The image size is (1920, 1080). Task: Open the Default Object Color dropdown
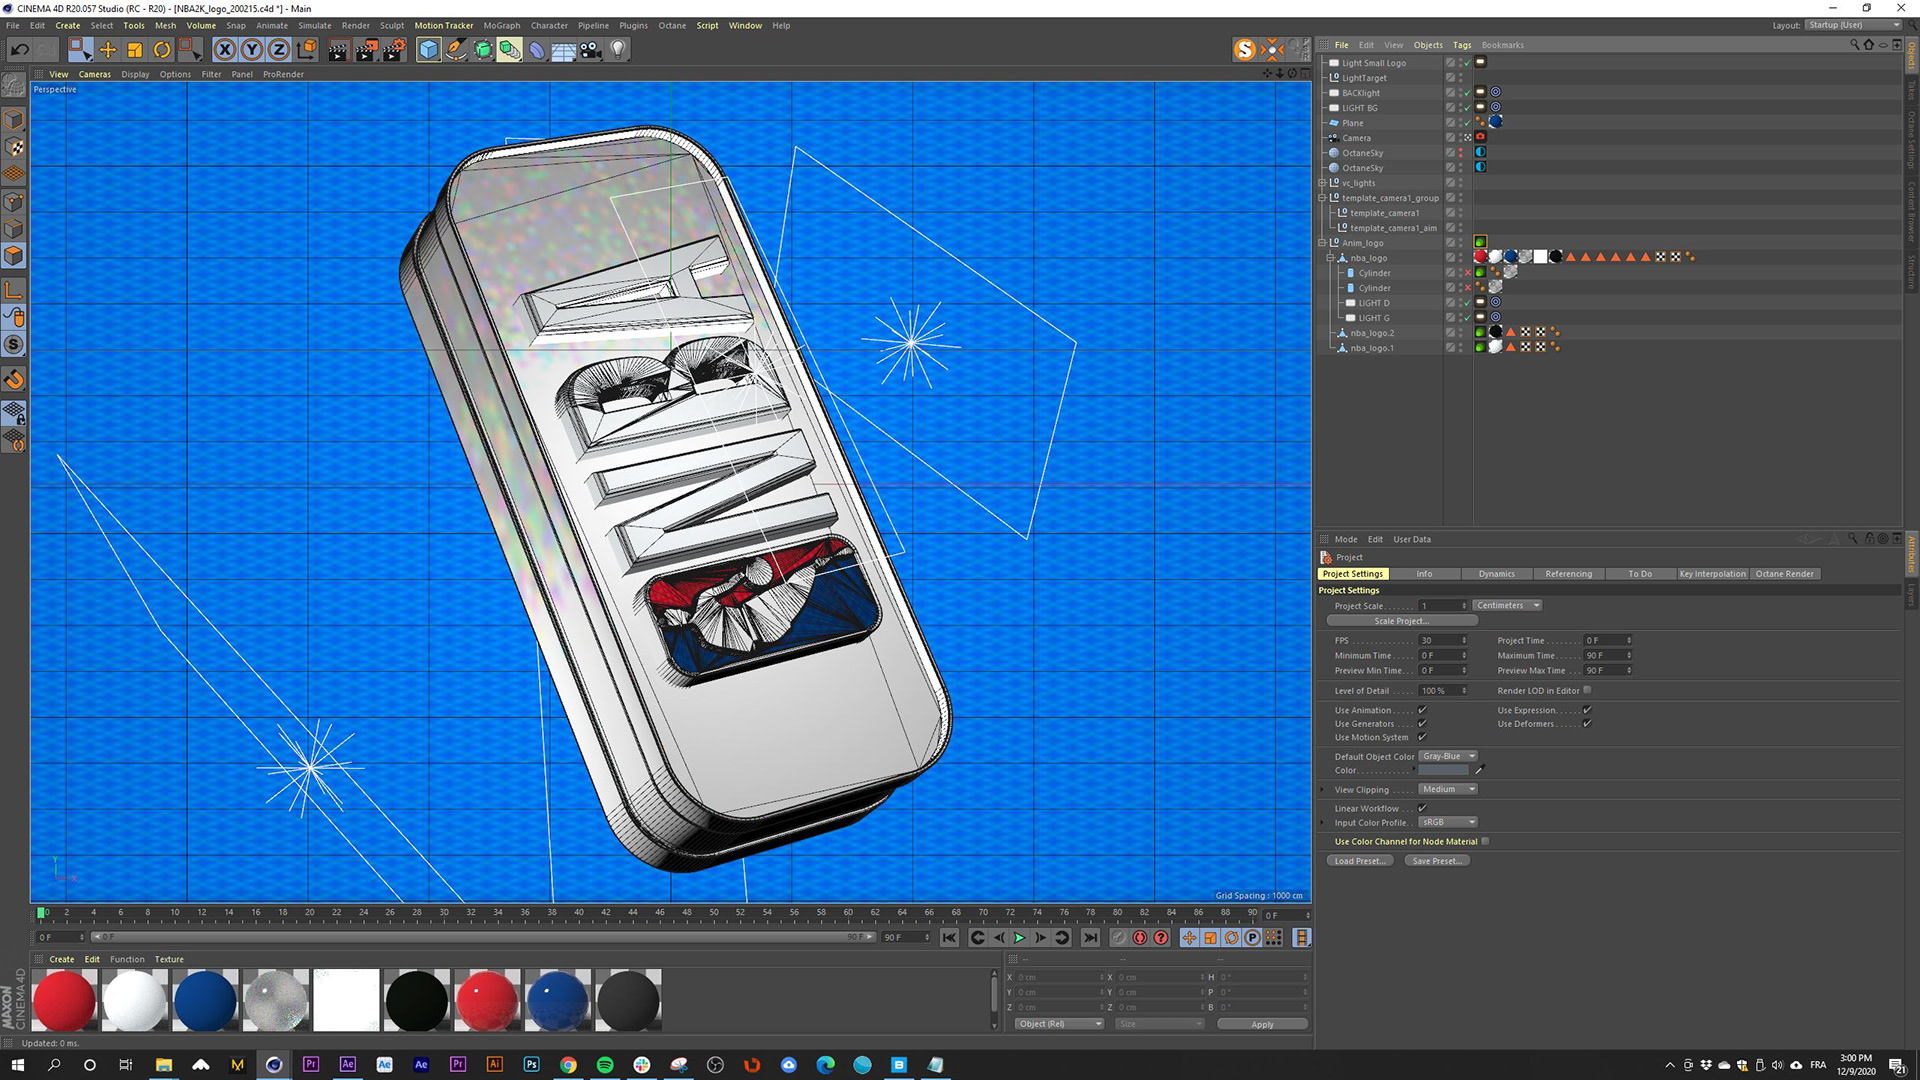pyautogui.click(x=1447, y=756)
